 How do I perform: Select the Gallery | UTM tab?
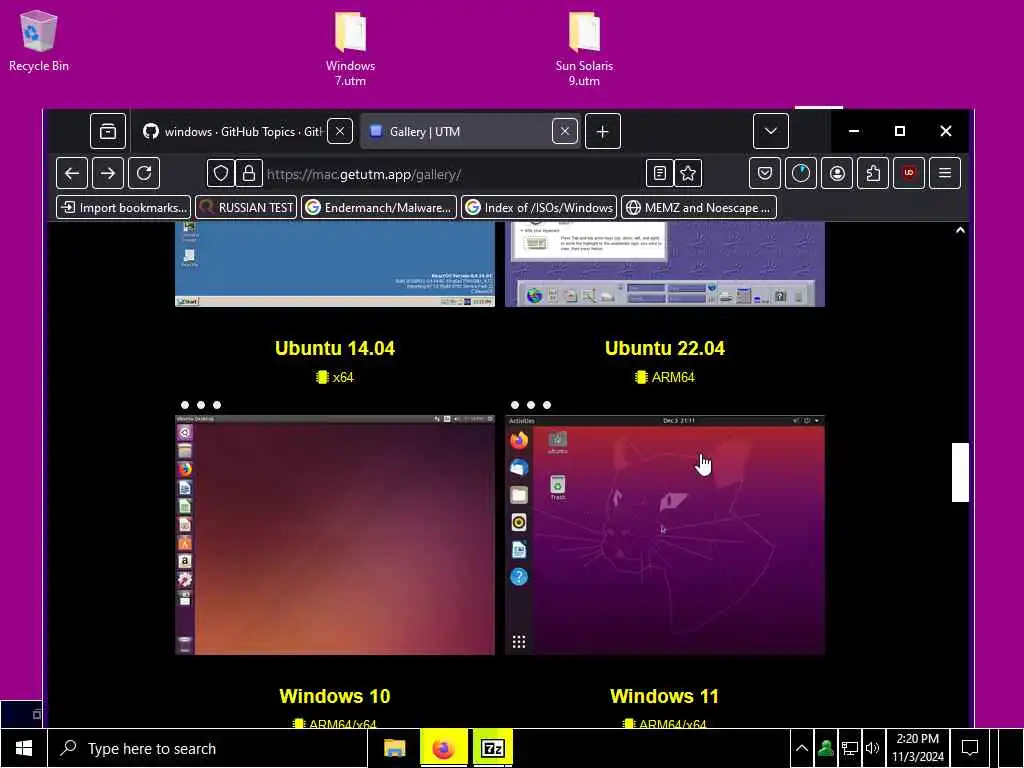pos(470,131)
